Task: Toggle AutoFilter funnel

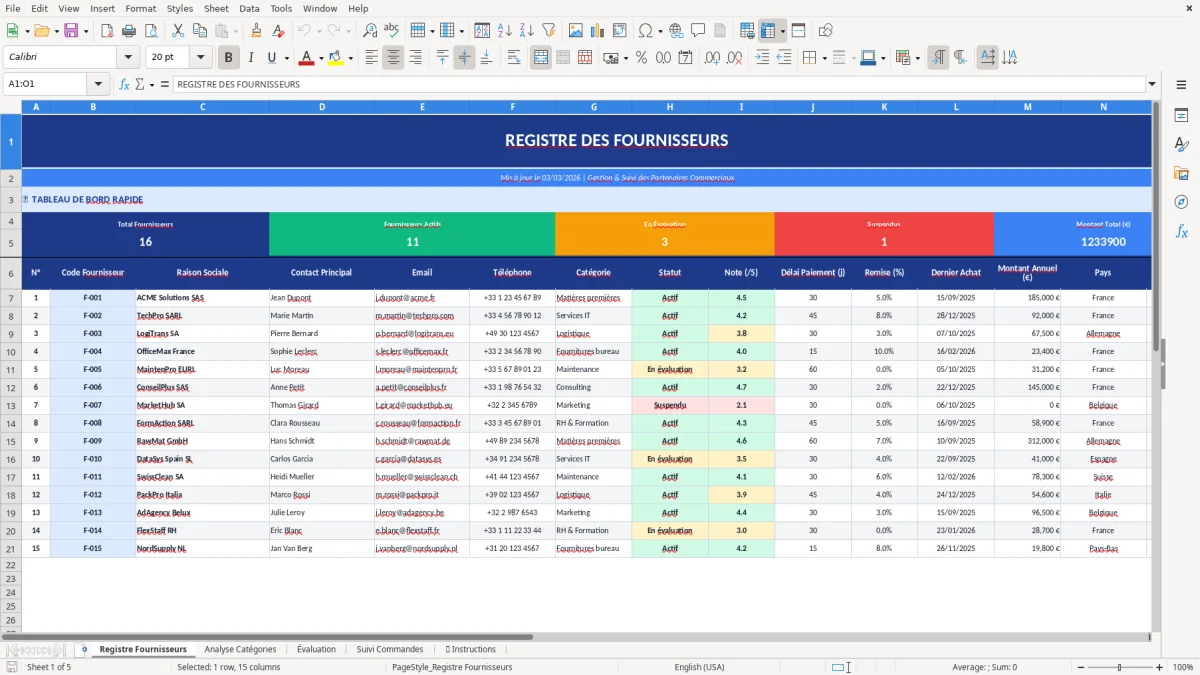Action: (x=548, y=31)
